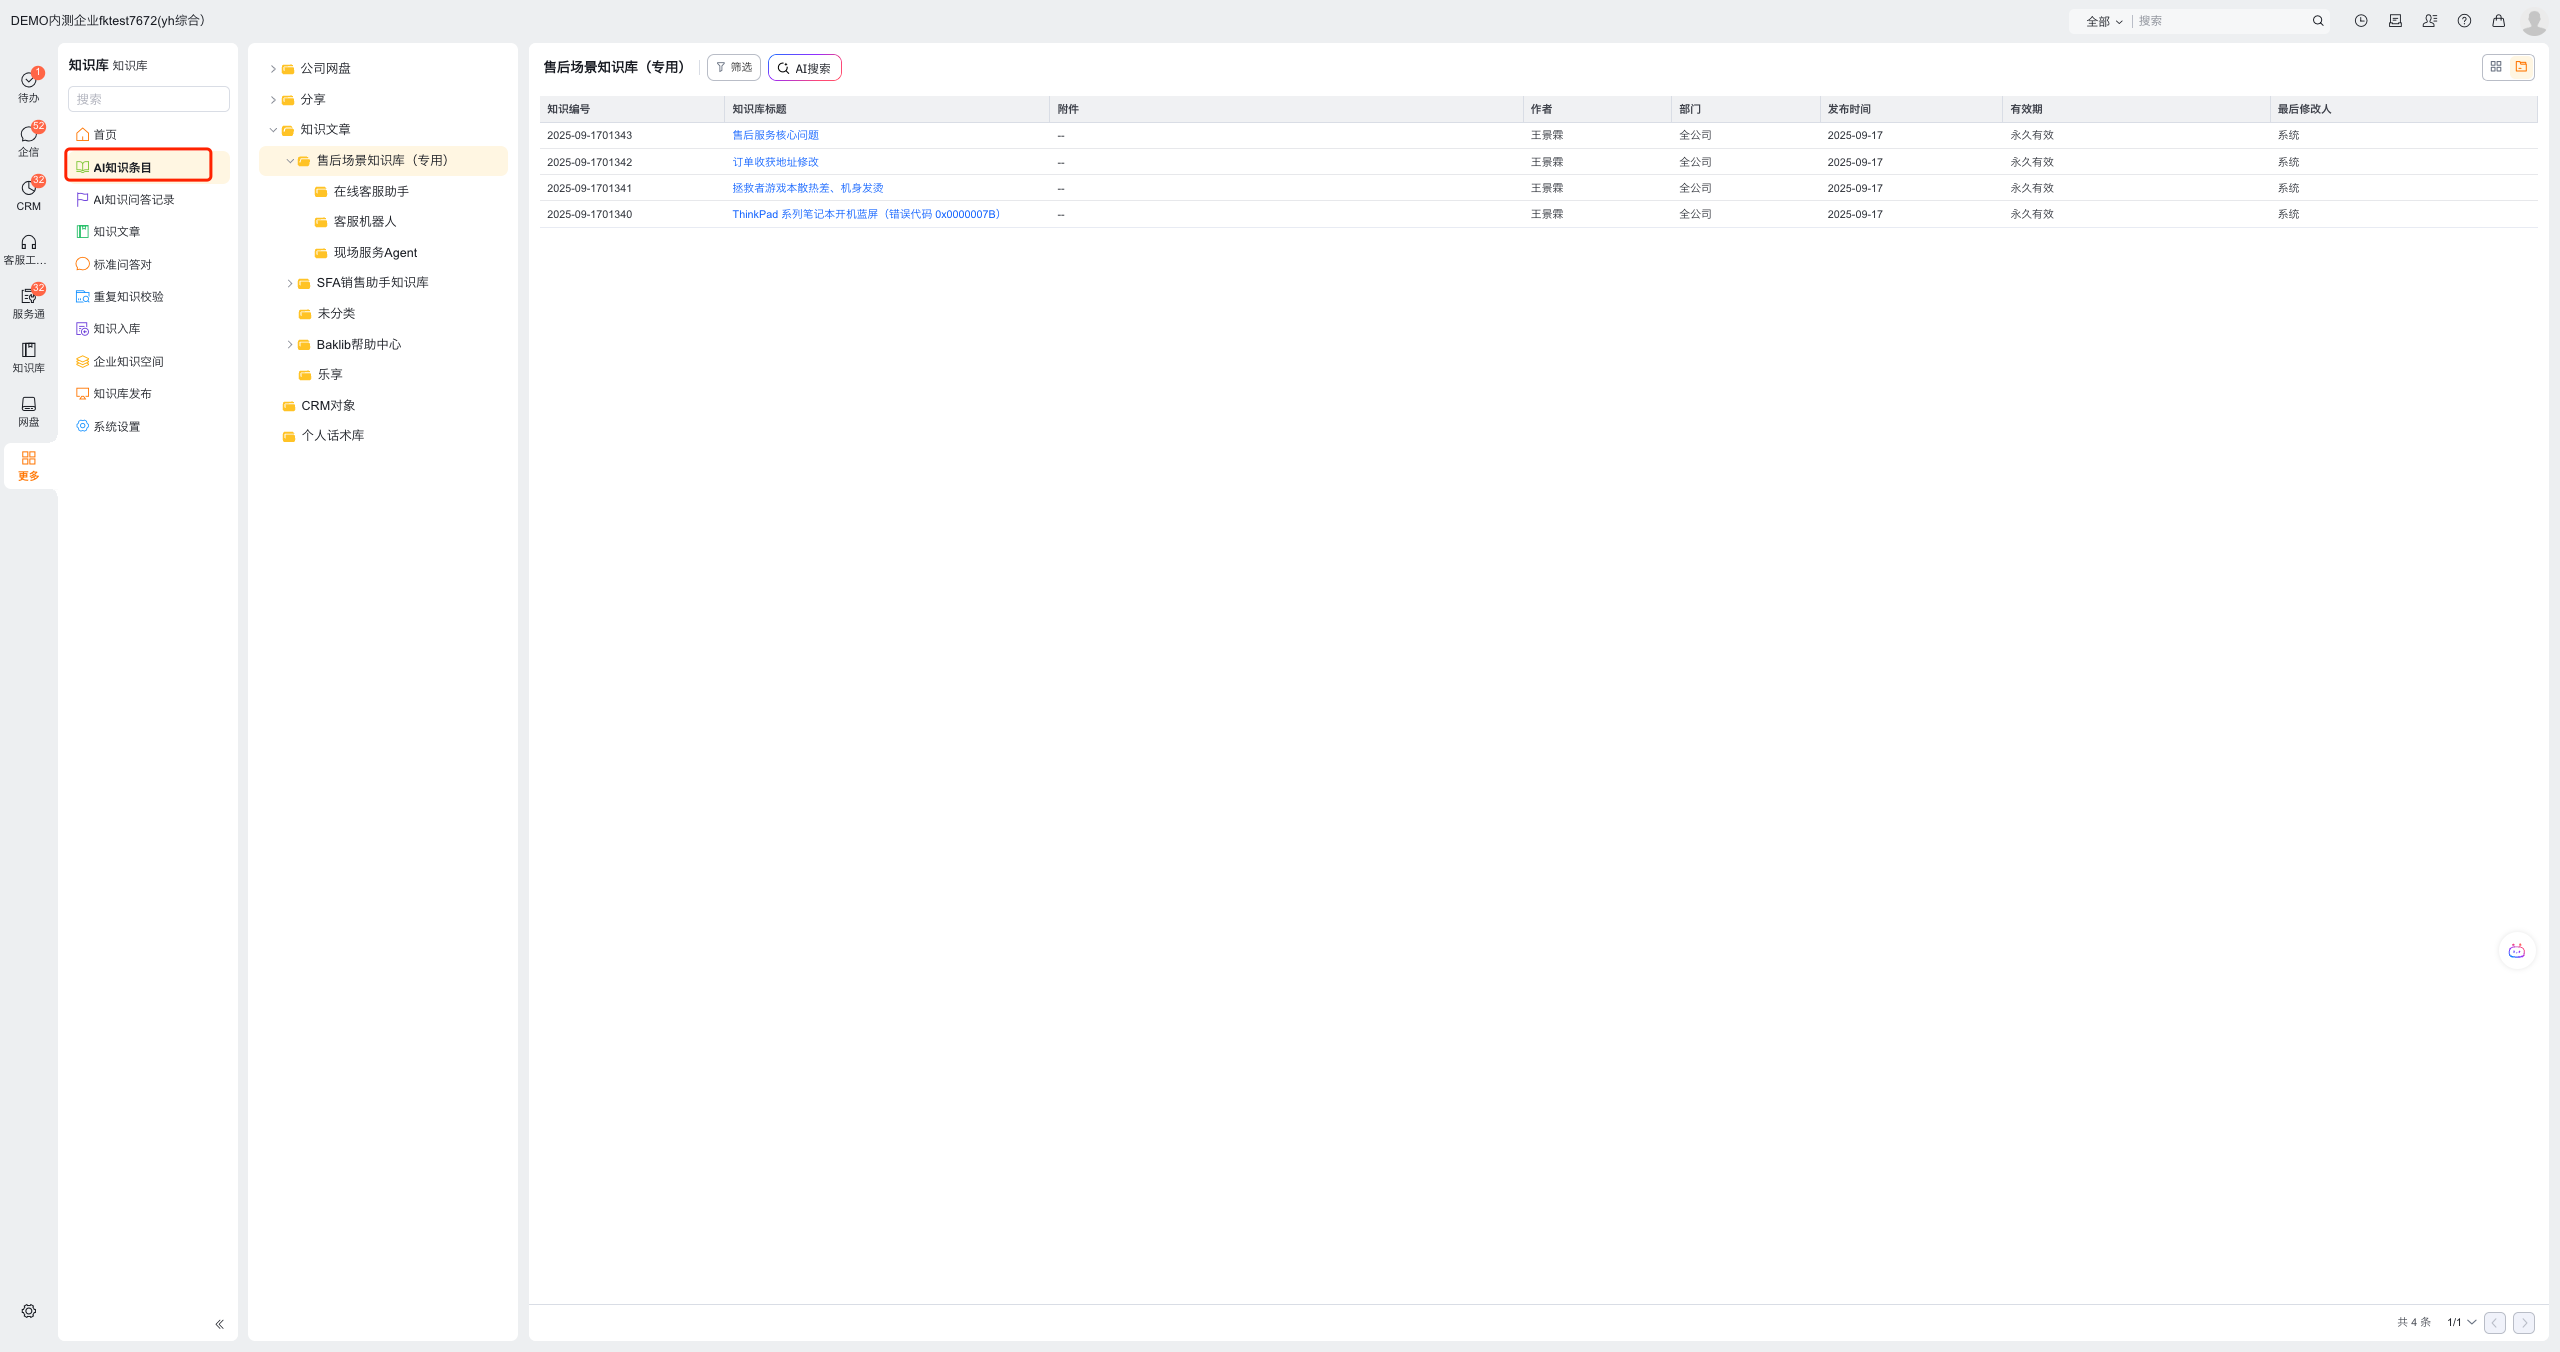This screenshot has height=1352, width=2560.
Task: Switch to folder list view
Action: pos(2521,67)
